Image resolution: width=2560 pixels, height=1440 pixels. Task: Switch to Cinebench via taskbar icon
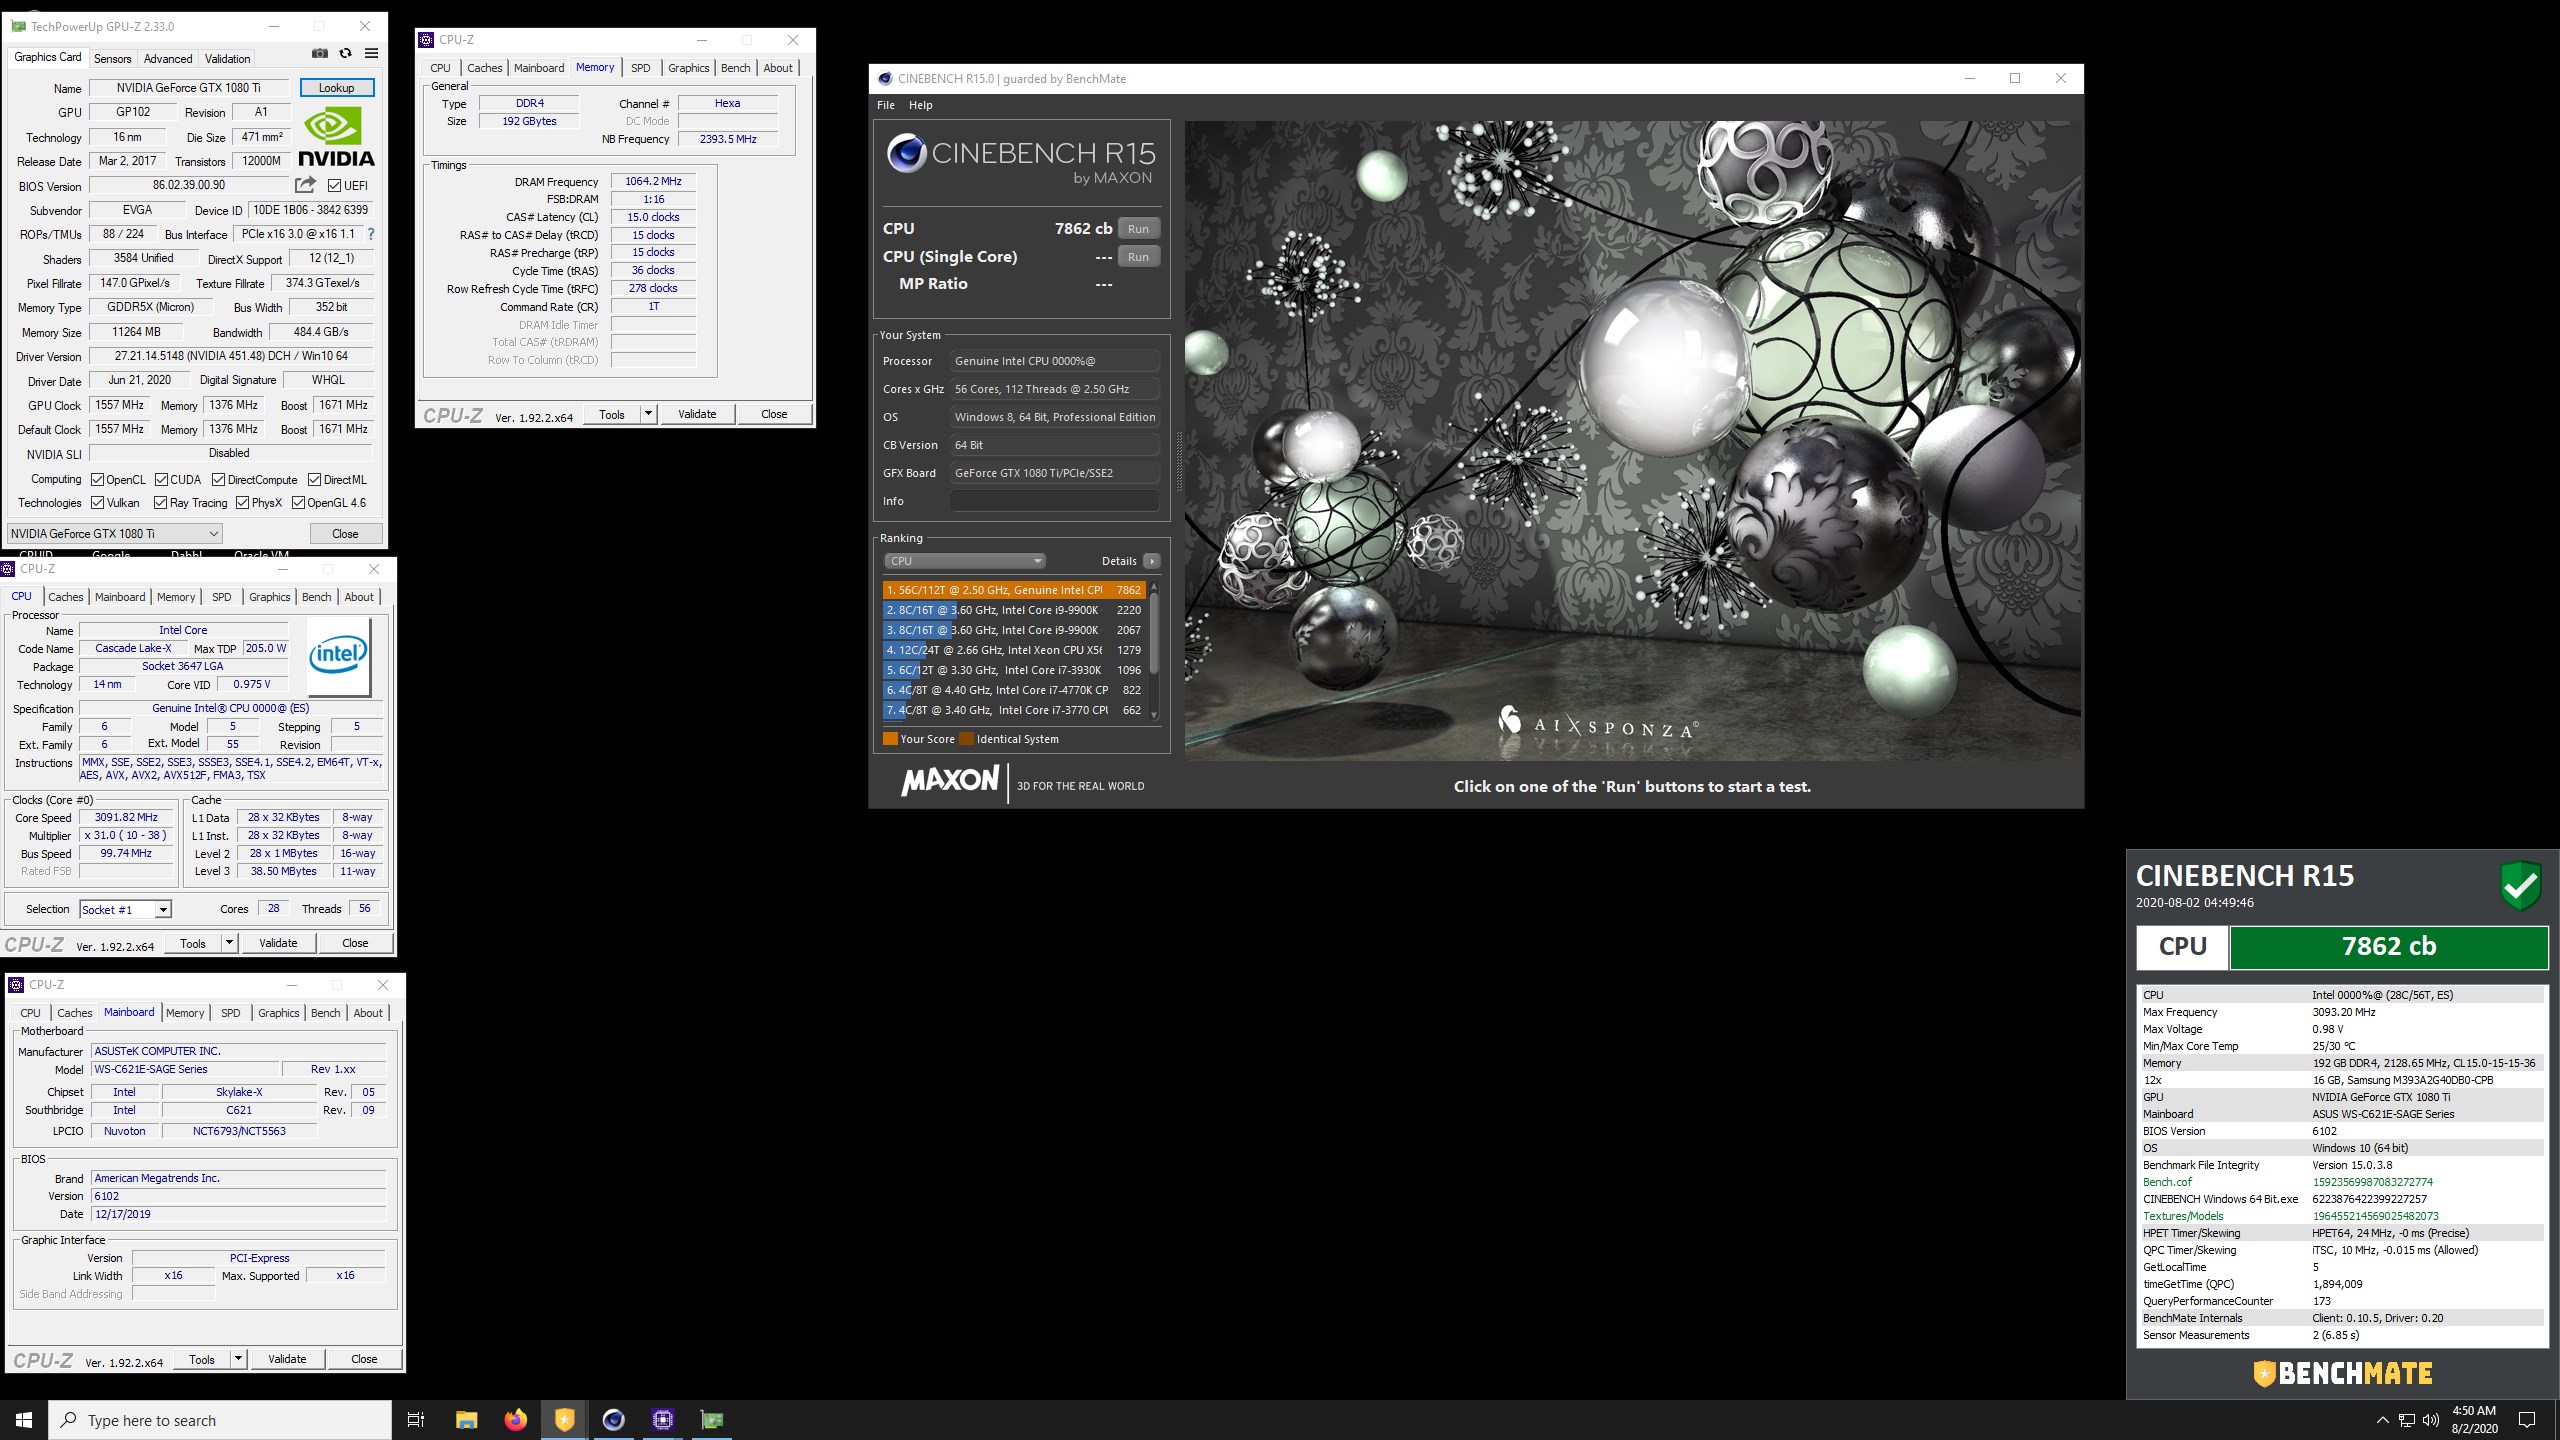(613, 1420)
